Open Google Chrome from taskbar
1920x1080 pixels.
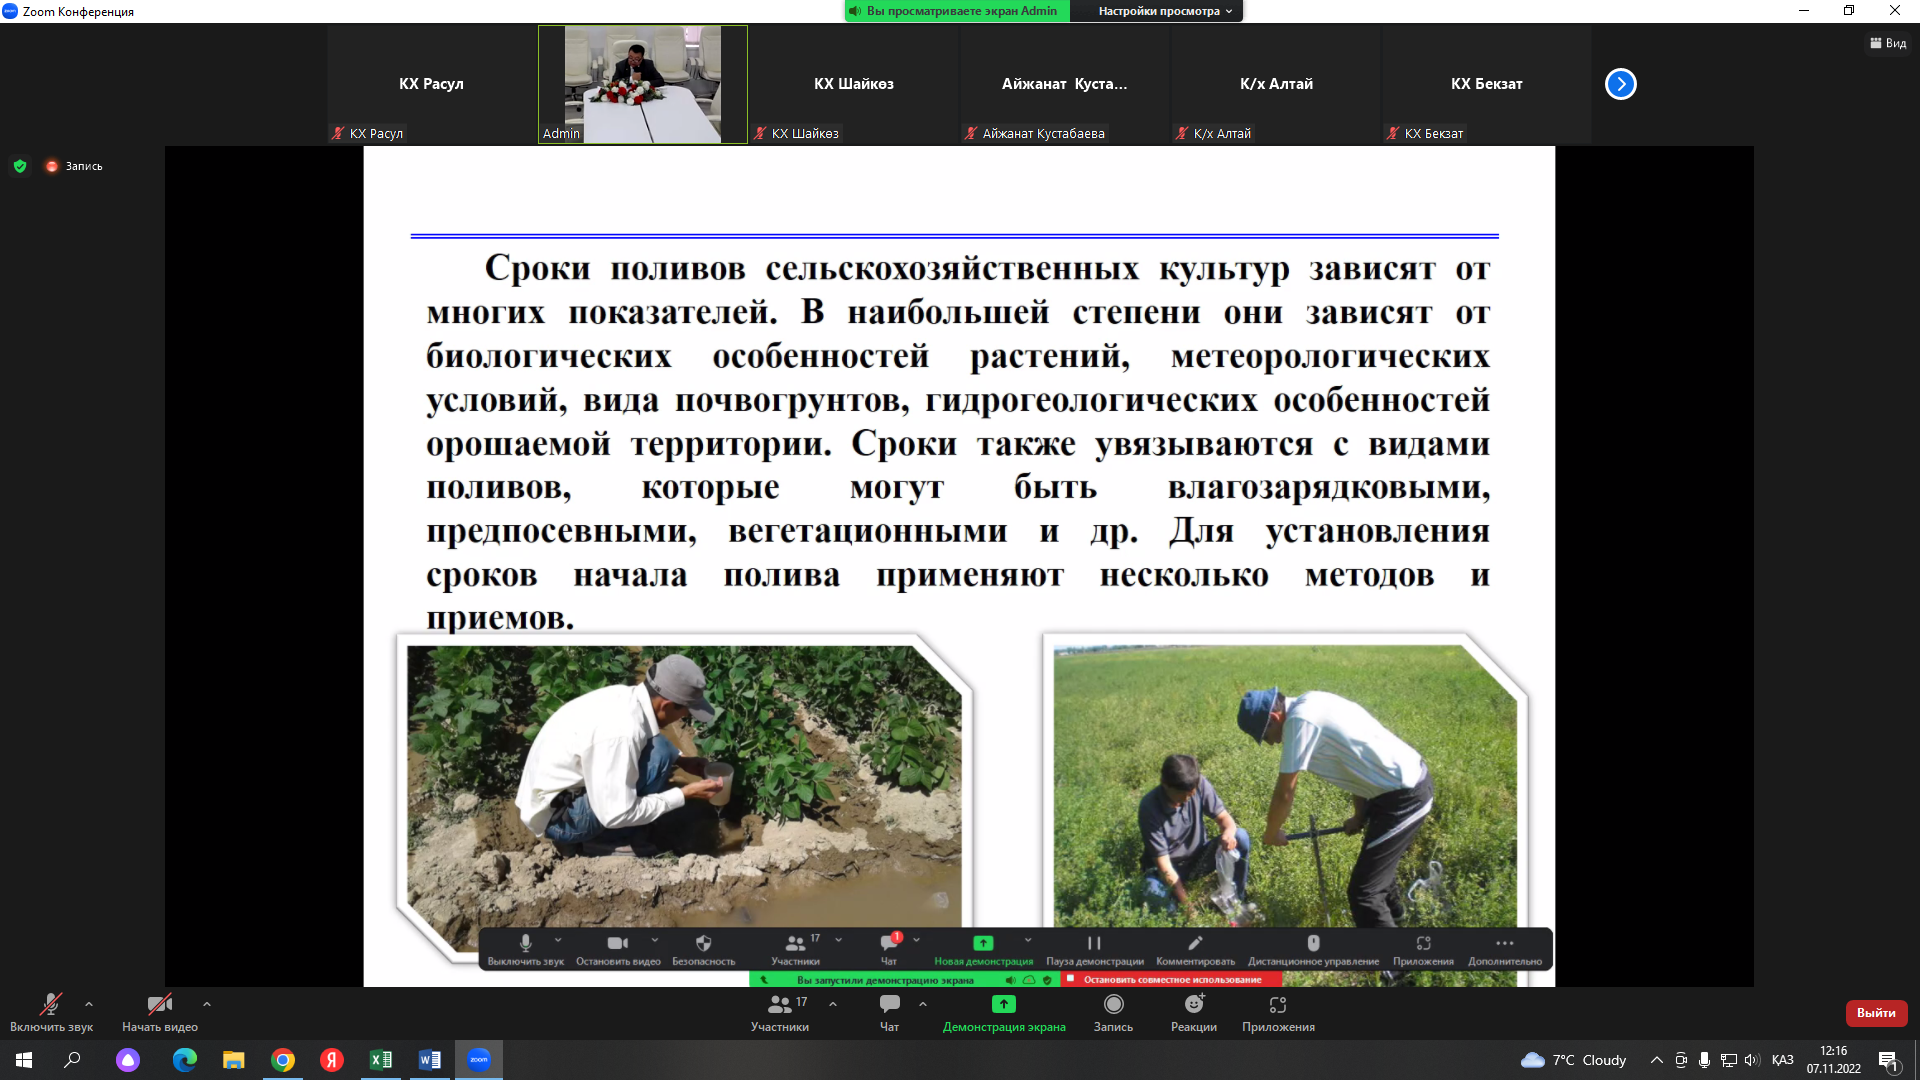pyautogui.click(x=283, y=1060)
